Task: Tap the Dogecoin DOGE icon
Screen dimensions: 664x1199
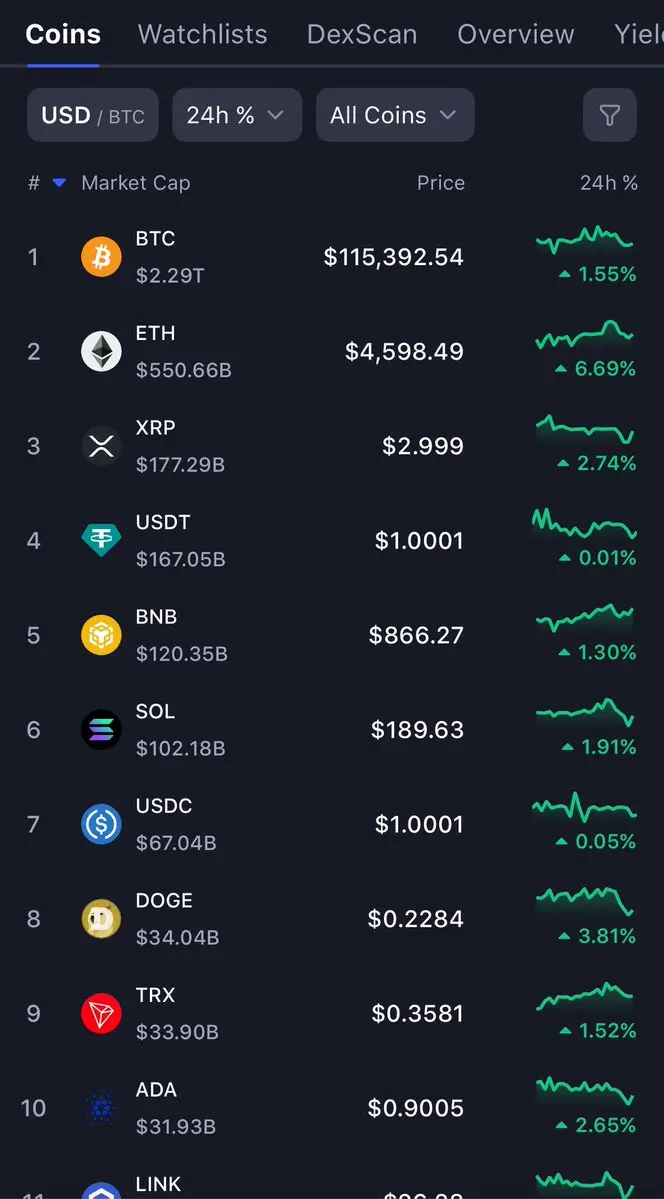Action: 101,918
